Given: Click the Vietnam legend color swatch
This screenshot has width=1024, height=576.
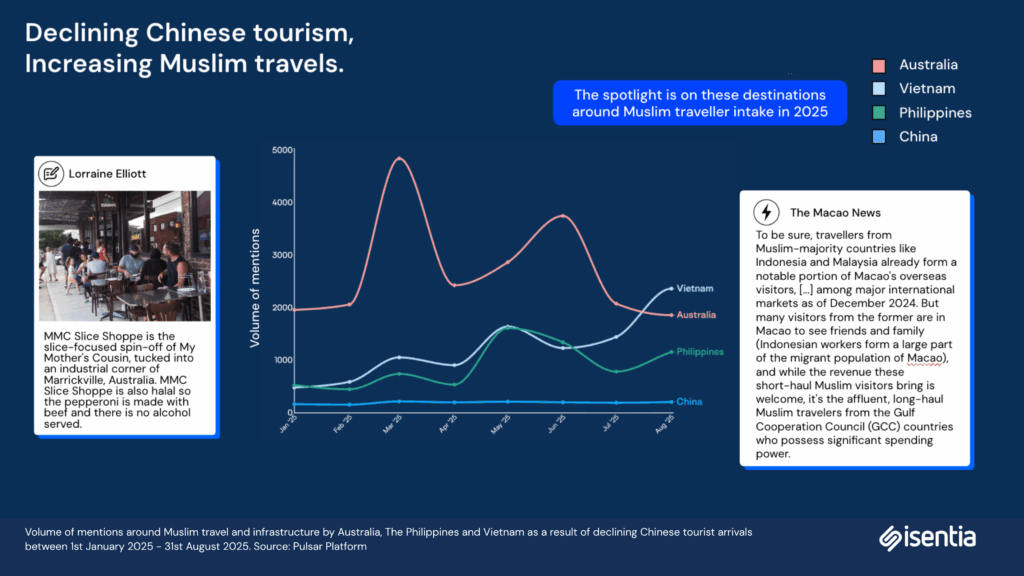Looking at the screenshot, I should tap(879, 89).
